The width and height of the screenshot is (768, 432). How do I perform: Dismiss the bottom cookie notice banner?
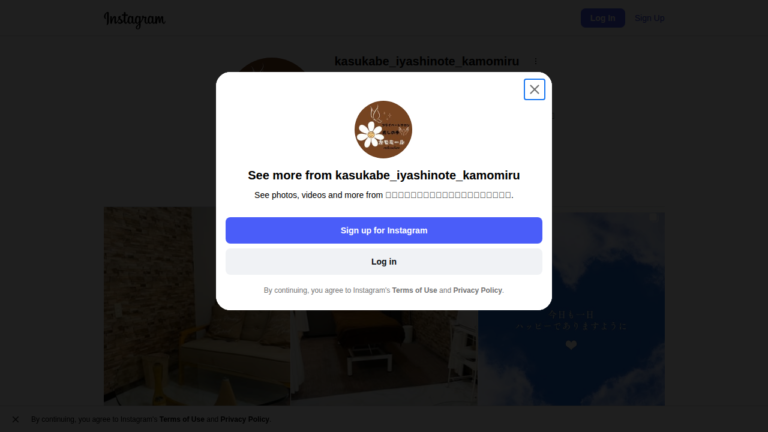coord(16,419)
